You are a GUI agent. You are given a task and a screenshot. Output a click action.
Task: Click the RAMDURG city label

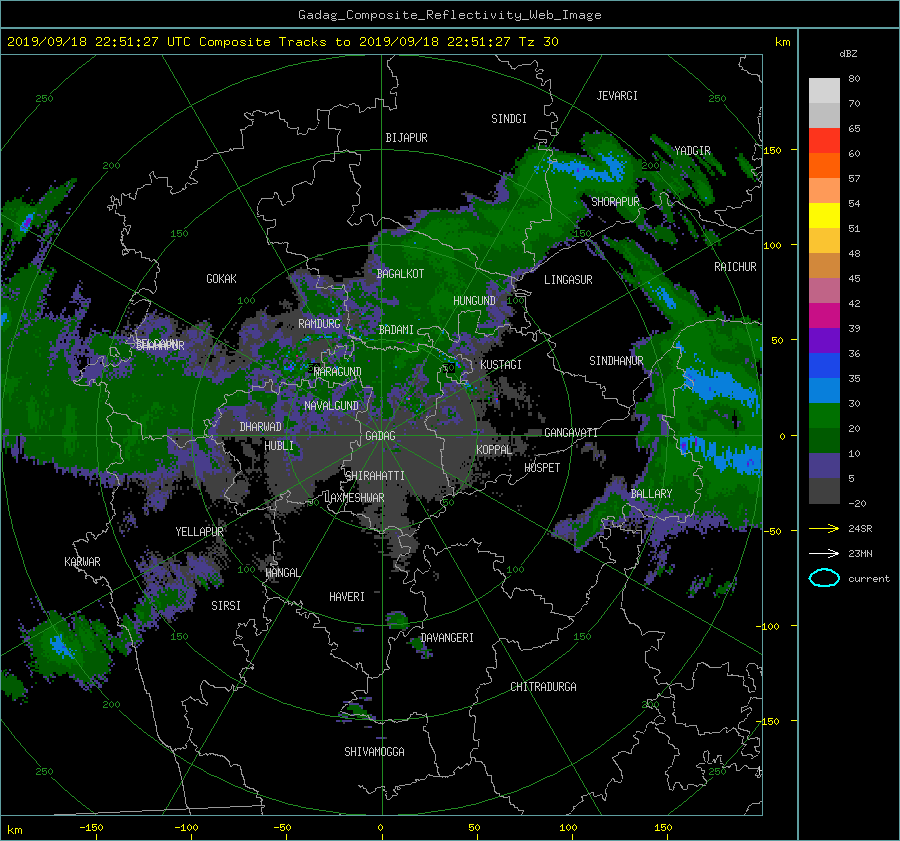pyautogui.click(x=319, y=324)
